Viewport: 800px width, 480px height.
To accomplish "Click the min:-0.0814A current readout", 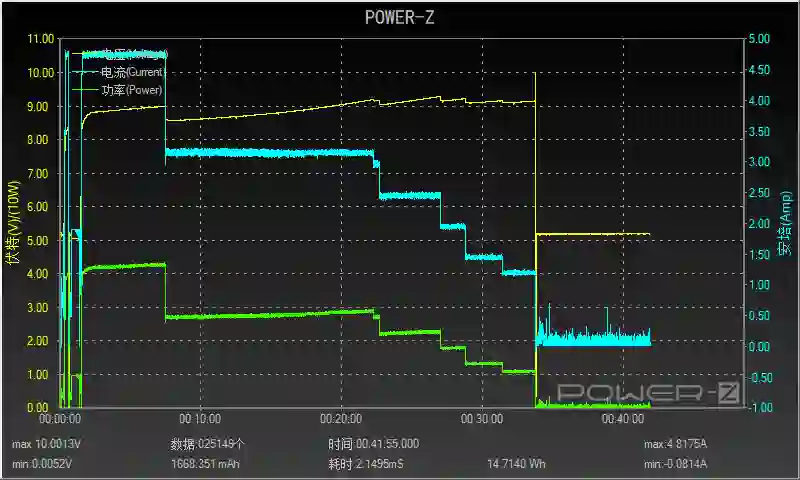I will click(x=676, y=464).
